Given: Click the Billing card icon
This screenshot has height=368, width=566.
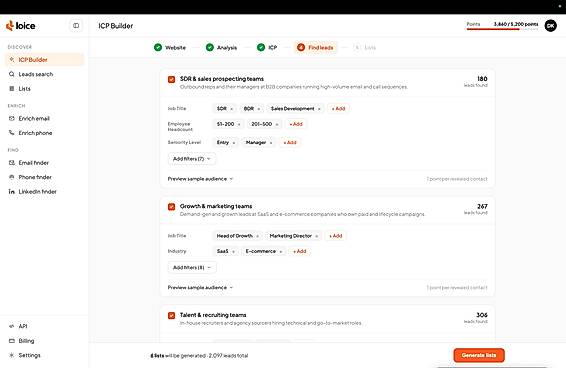Looking at the screenshot, I should click(12, 341).
